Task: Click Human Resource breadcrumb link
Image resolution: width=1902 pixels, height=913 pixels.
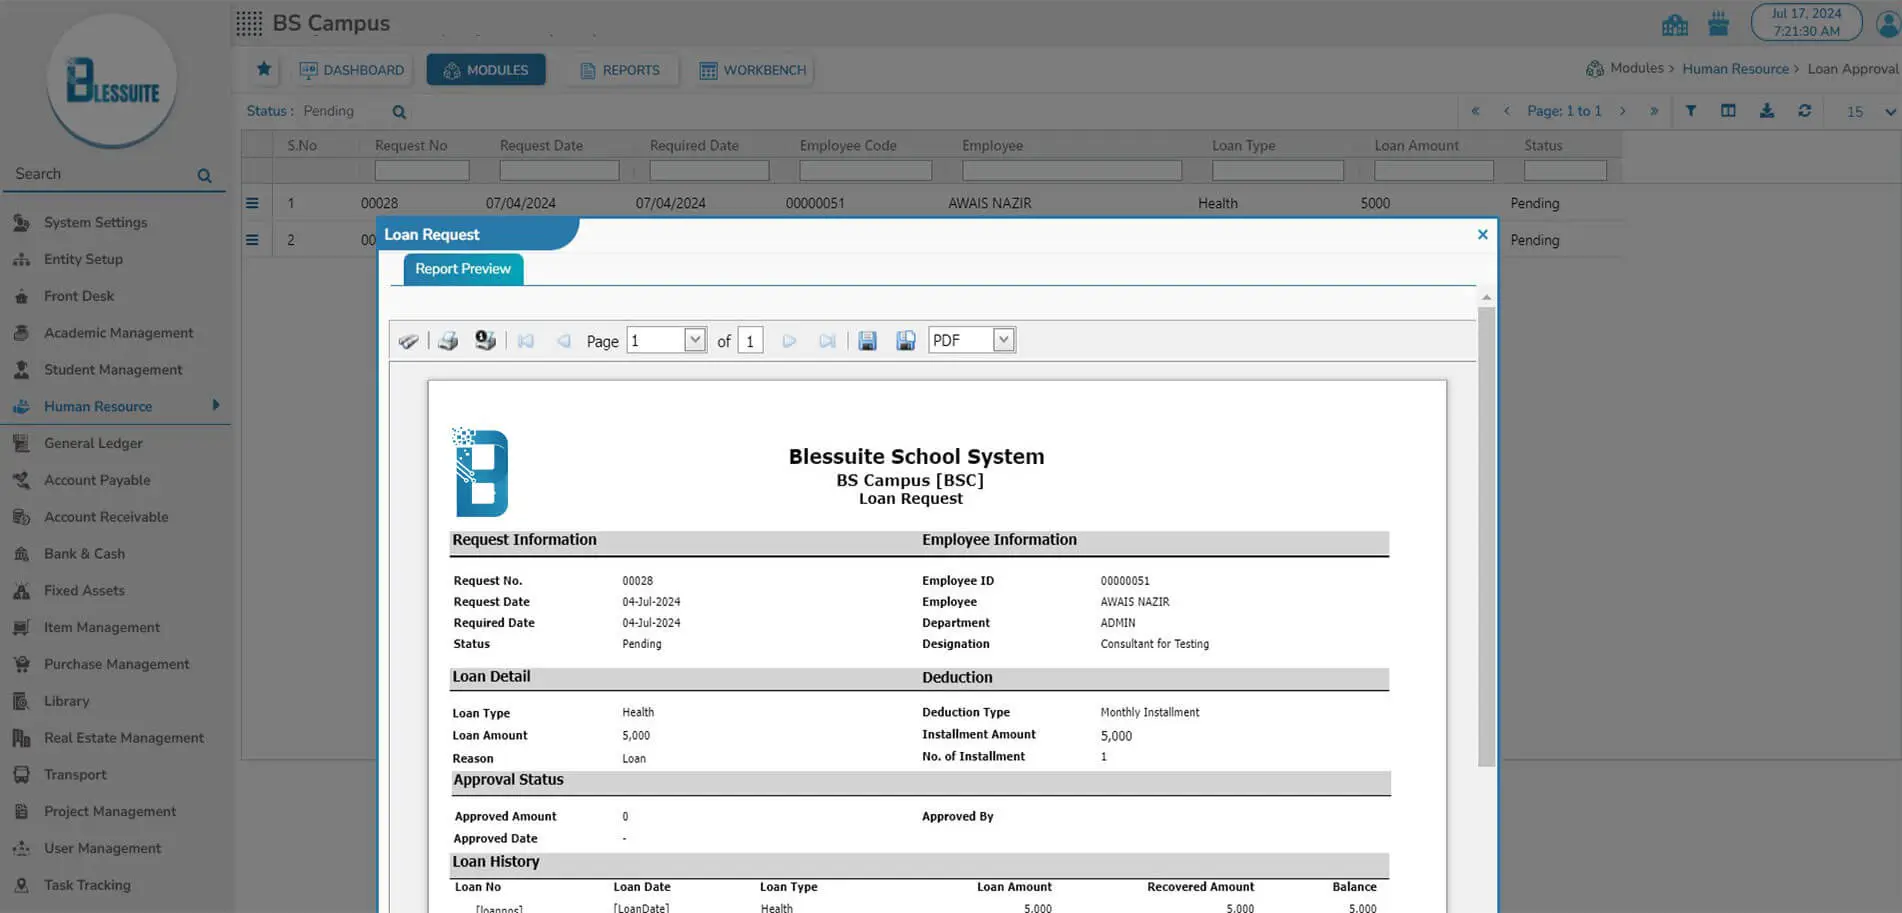Action: pos(1735,69)
